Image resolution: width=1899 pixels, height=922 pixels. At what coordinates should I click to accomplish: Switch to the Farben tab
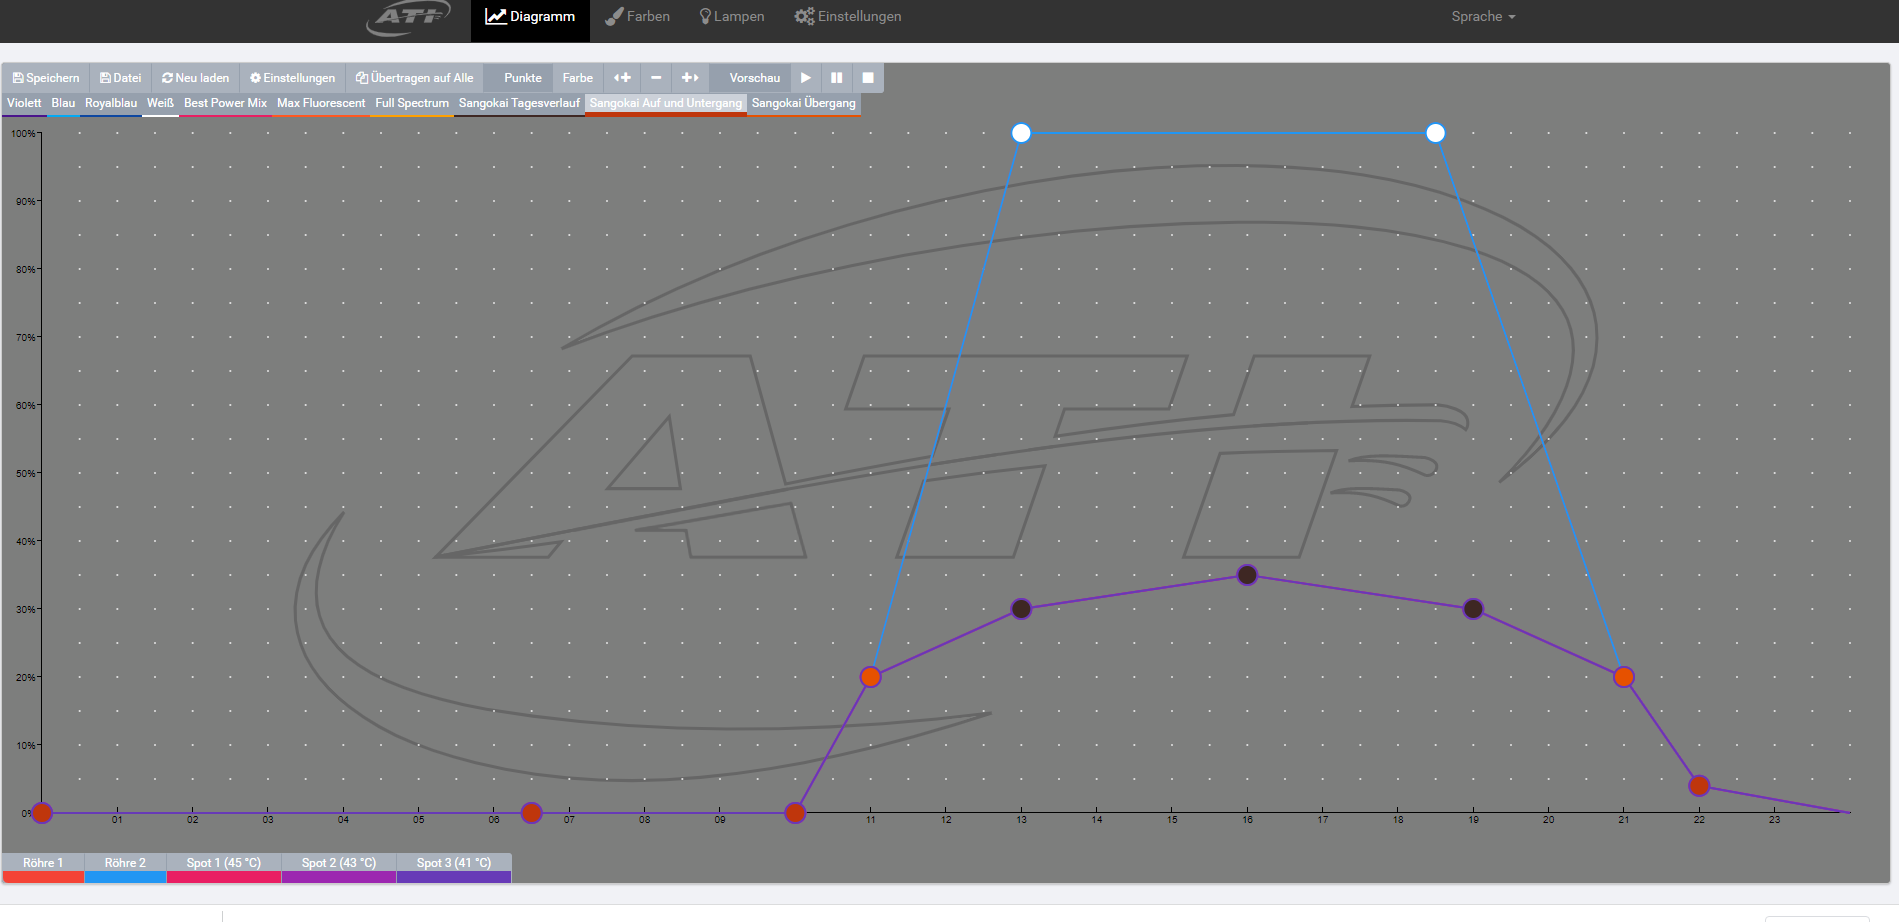pyautogui.click(x=638, y=17)
